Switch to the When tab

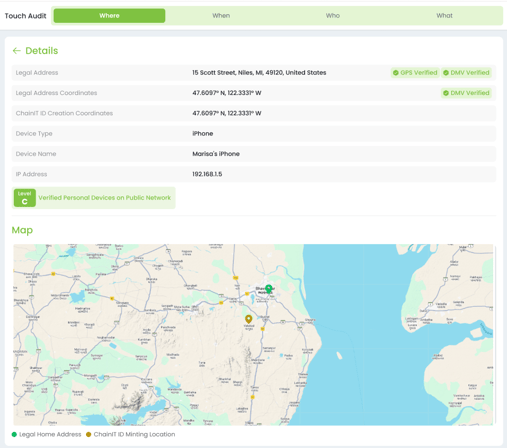tap(221, 16)
